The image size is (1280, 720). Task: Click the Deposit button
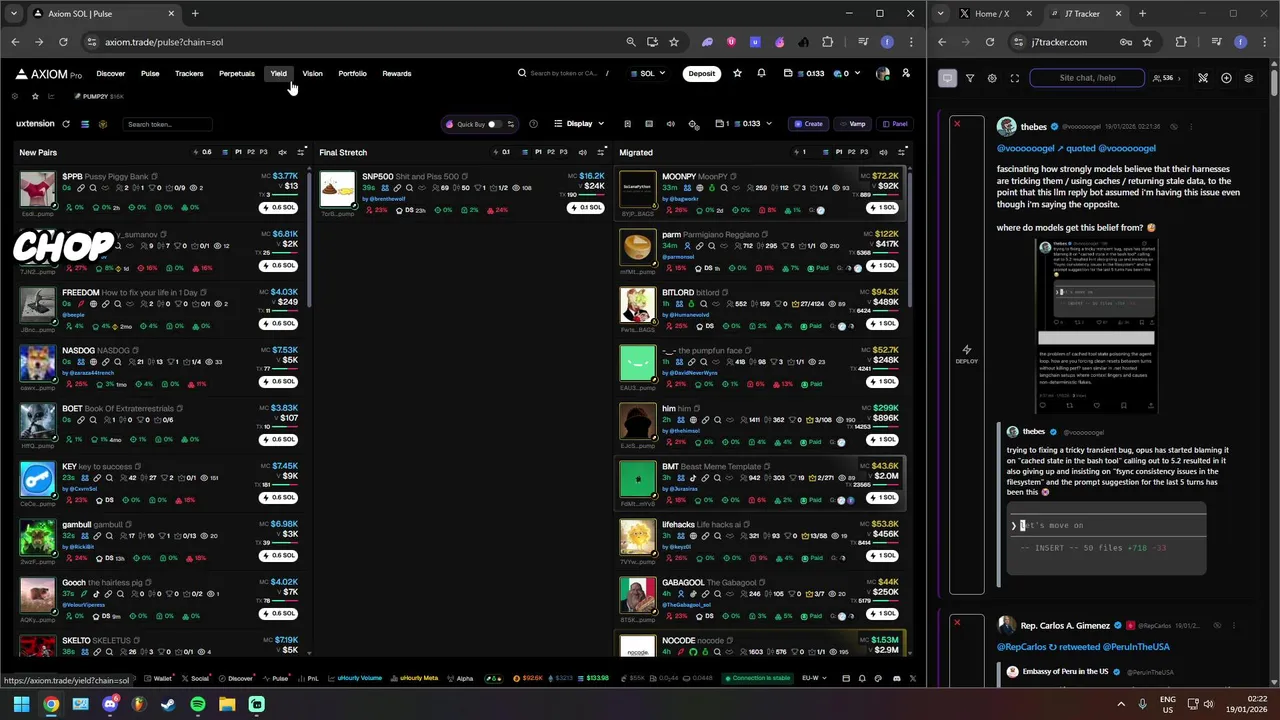tap(701, 73)
